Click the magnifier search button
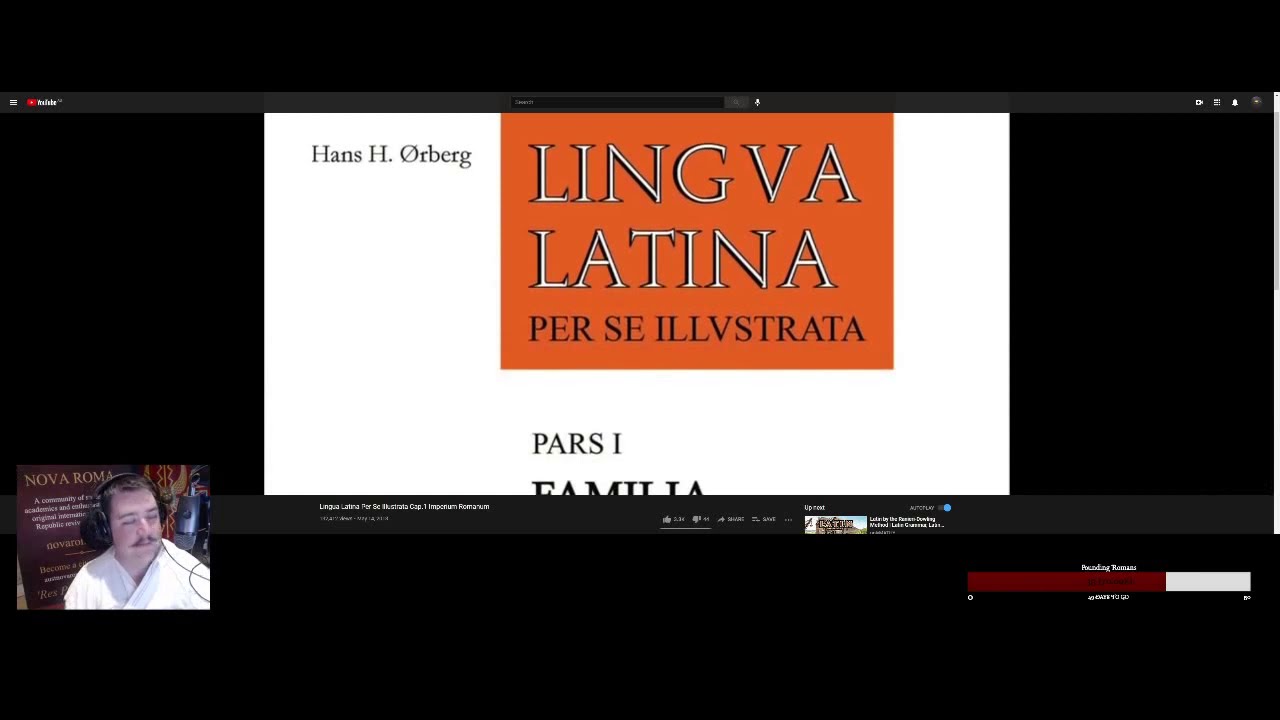Screen dimensions: 1280x720 (736, 102)
